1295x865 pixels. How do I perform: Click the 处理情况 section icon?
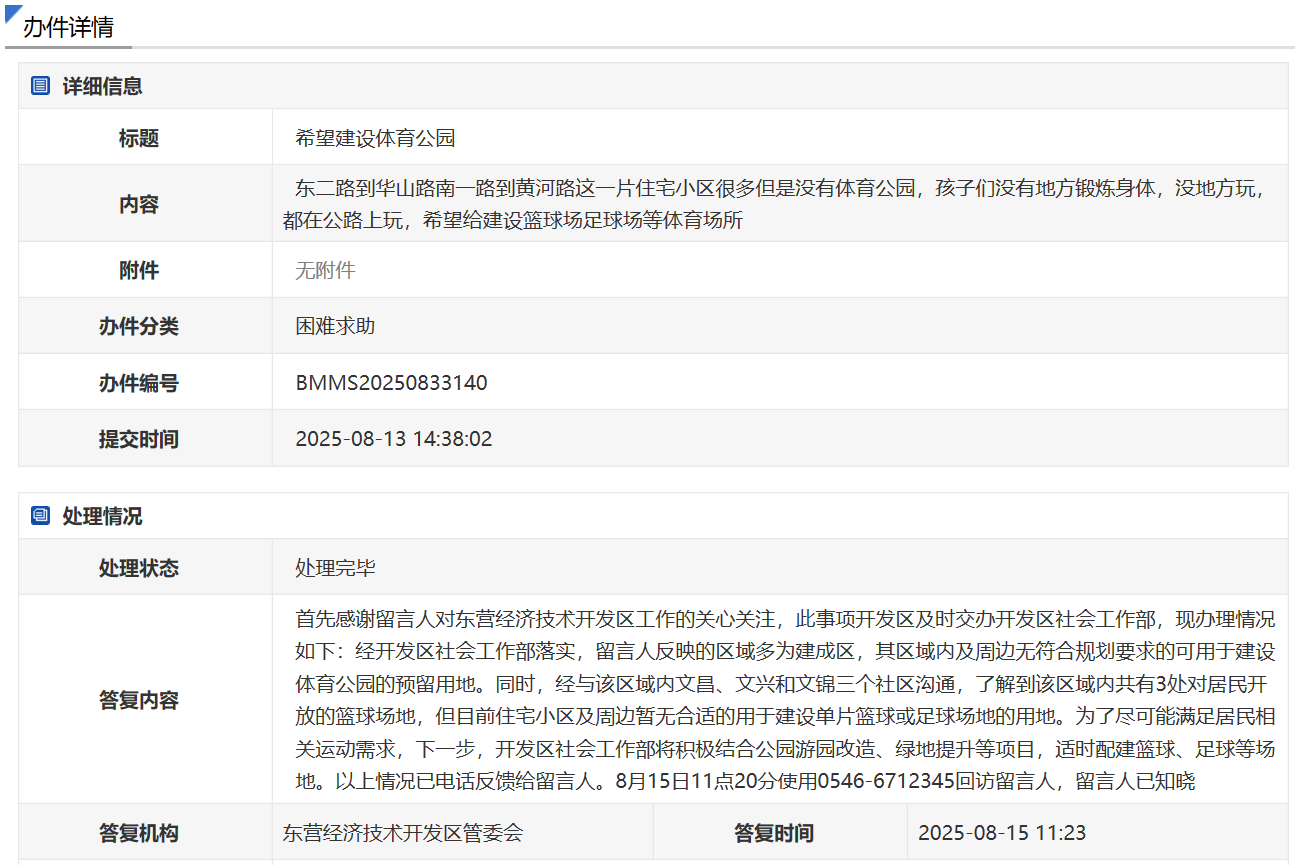[x=41, y=516]
